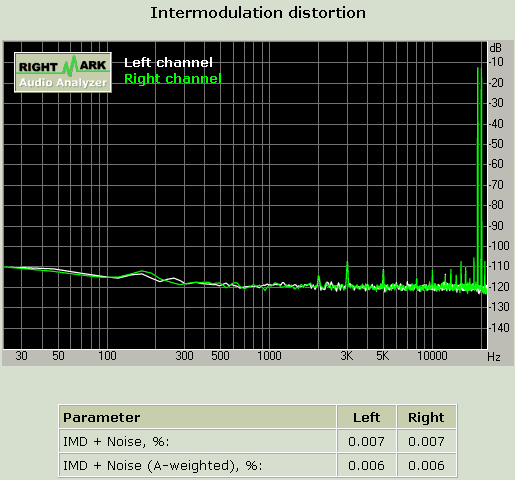Click Left value 0.007 for IMD + Noise

tap(366, 441)
